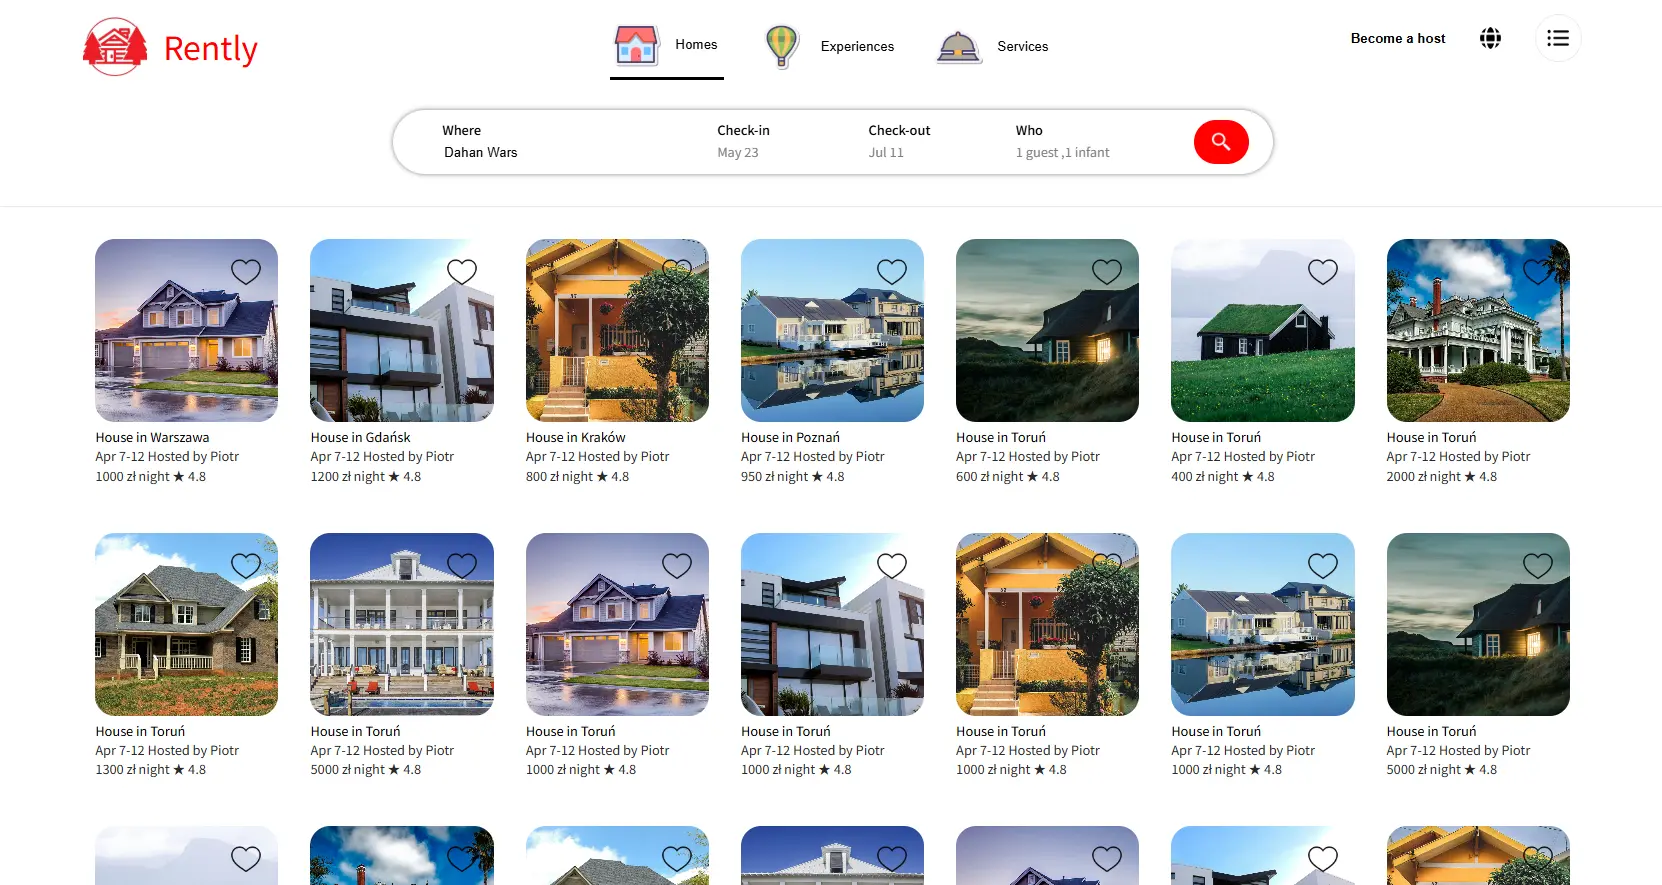Toggle favorite on House in Poznań

point(892,272)
